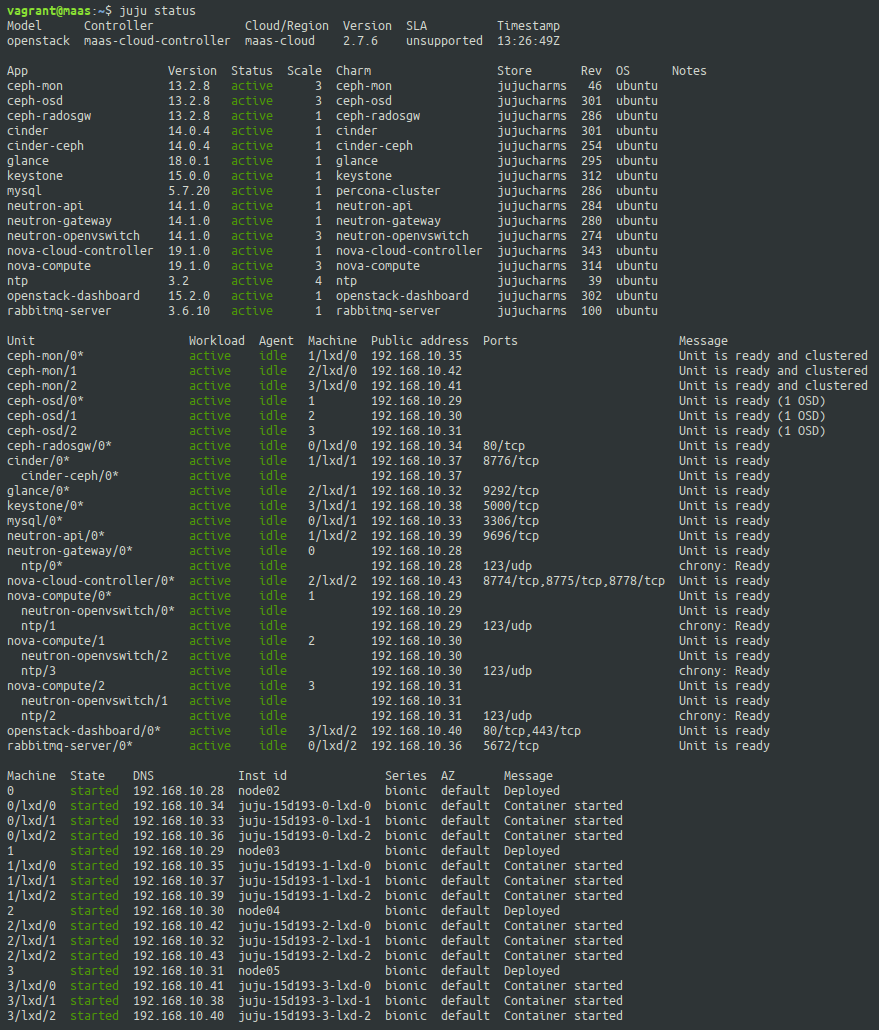879x1030 pixels.
Task: Select the 'rabbitmq-server/0*' unit name
Action: pyautogui.click(x=70, y=746)
